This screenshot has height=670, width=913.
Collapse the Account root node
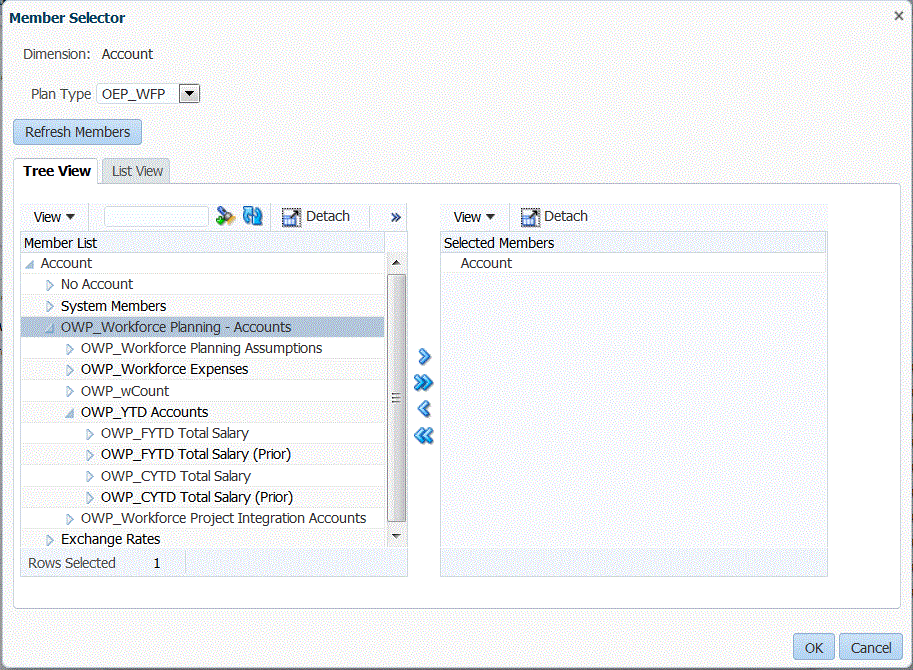tap(30, 264)
